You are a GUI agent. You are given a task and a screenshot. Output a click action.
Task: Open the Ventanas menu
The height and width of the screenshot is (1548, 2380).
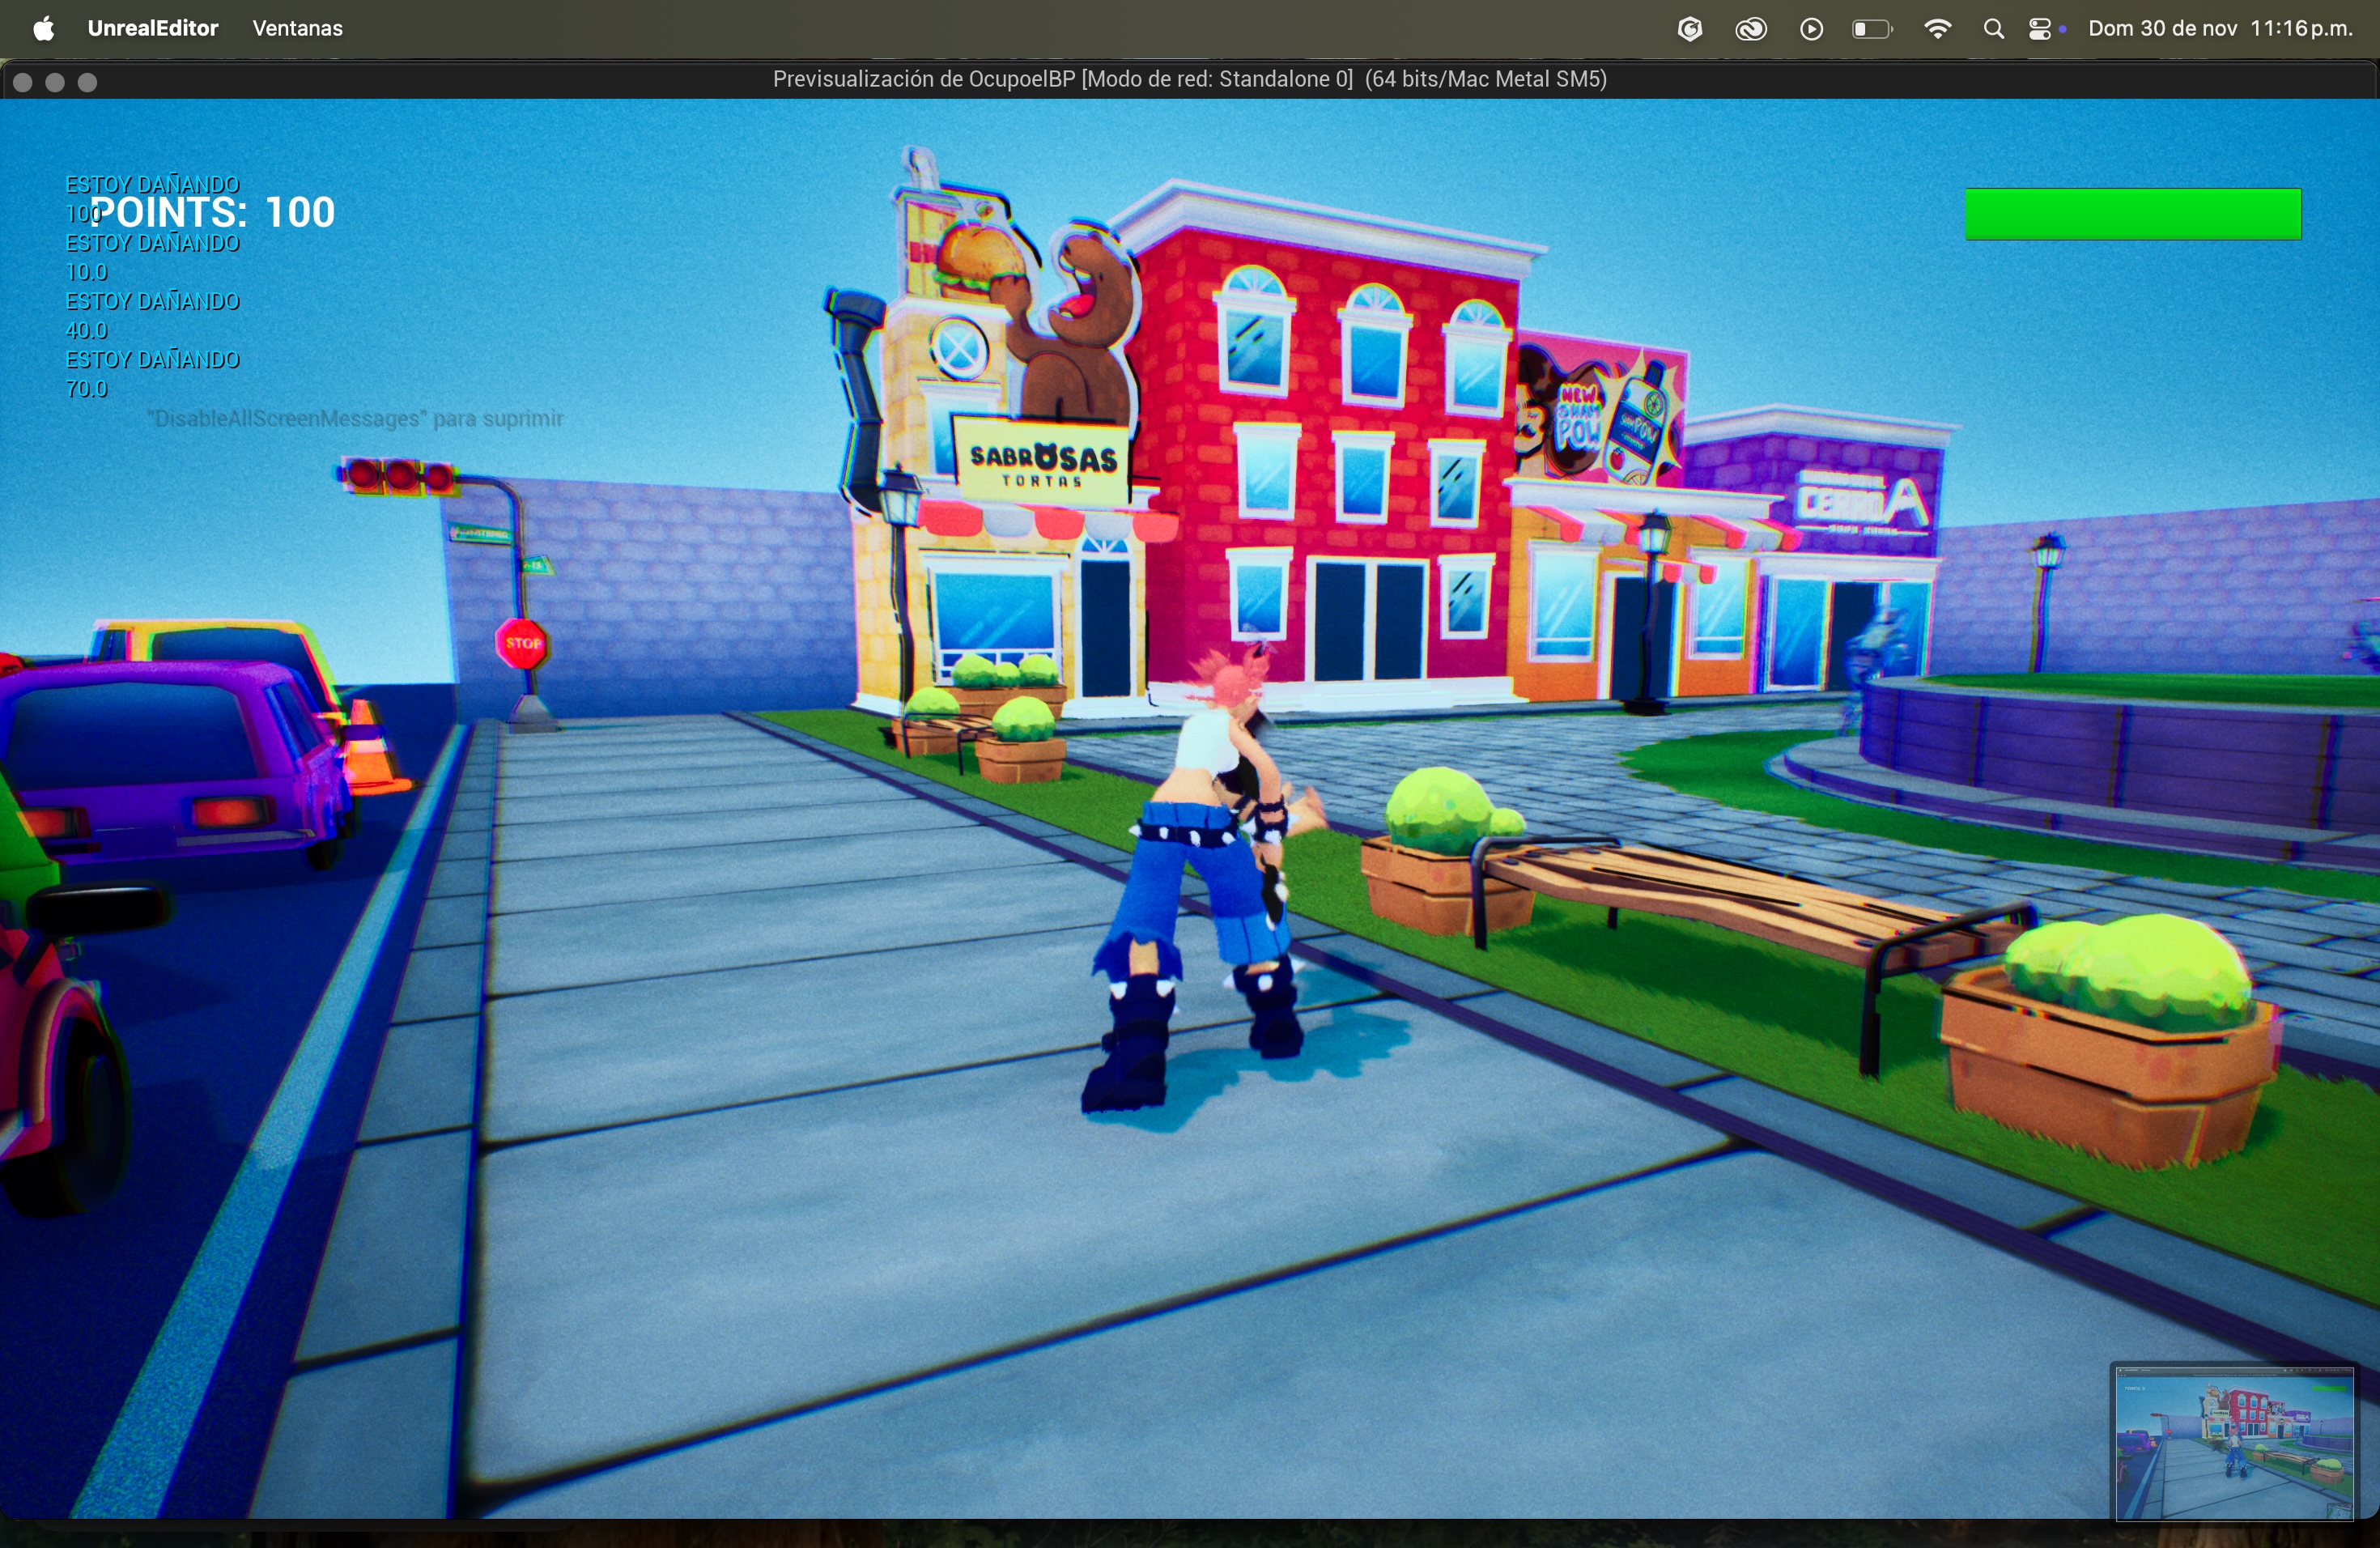coord(298,29)
